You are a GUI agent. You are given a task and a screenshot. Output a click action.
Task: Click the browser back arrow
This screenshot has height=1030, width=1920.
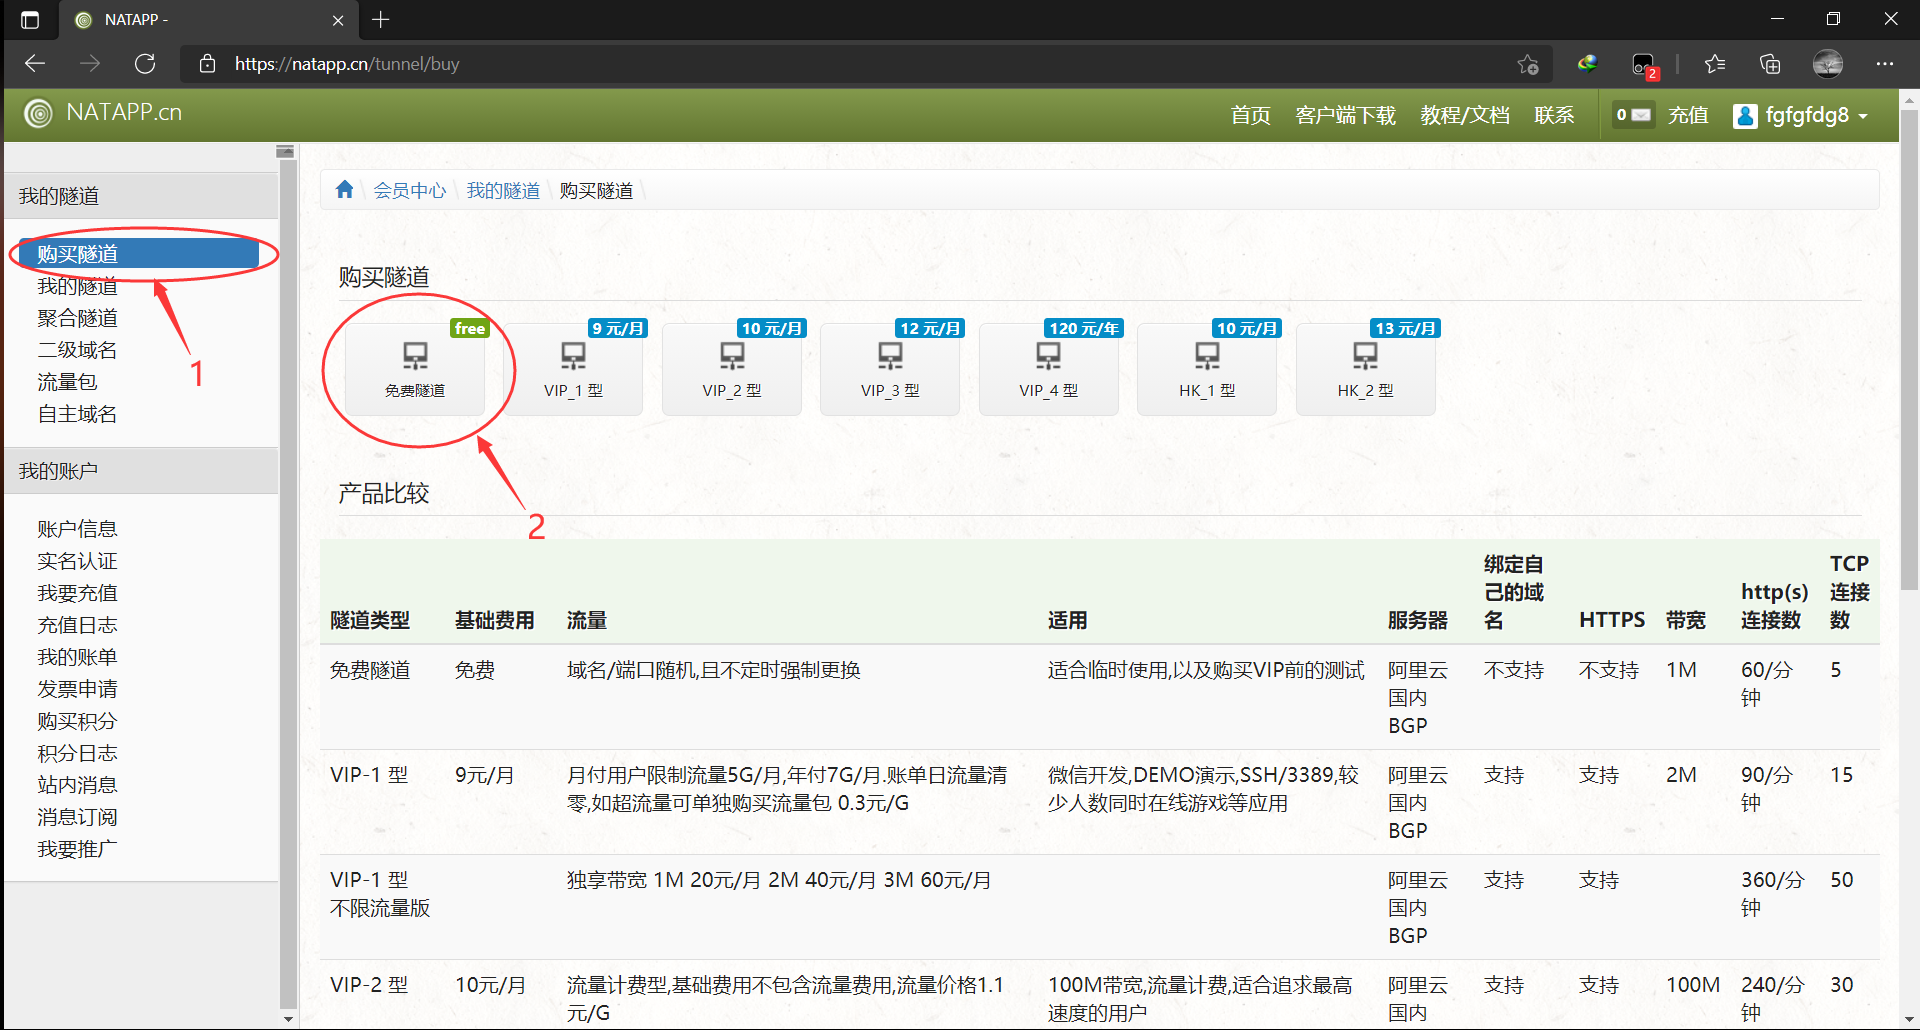[x=35, y=63]
